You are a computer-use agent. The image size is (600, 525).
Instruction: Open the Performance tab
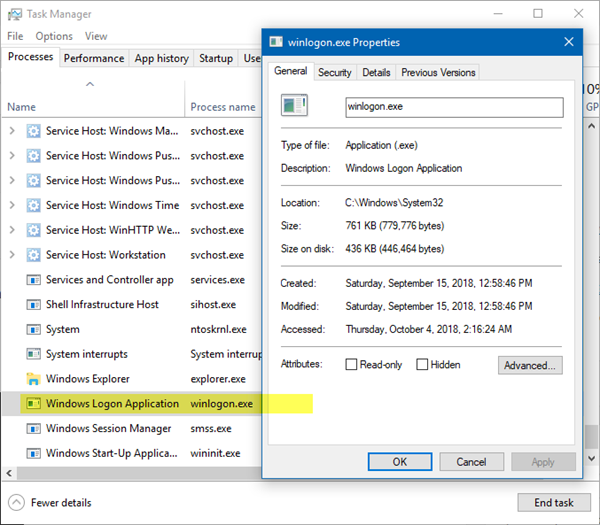click(94, 58)
